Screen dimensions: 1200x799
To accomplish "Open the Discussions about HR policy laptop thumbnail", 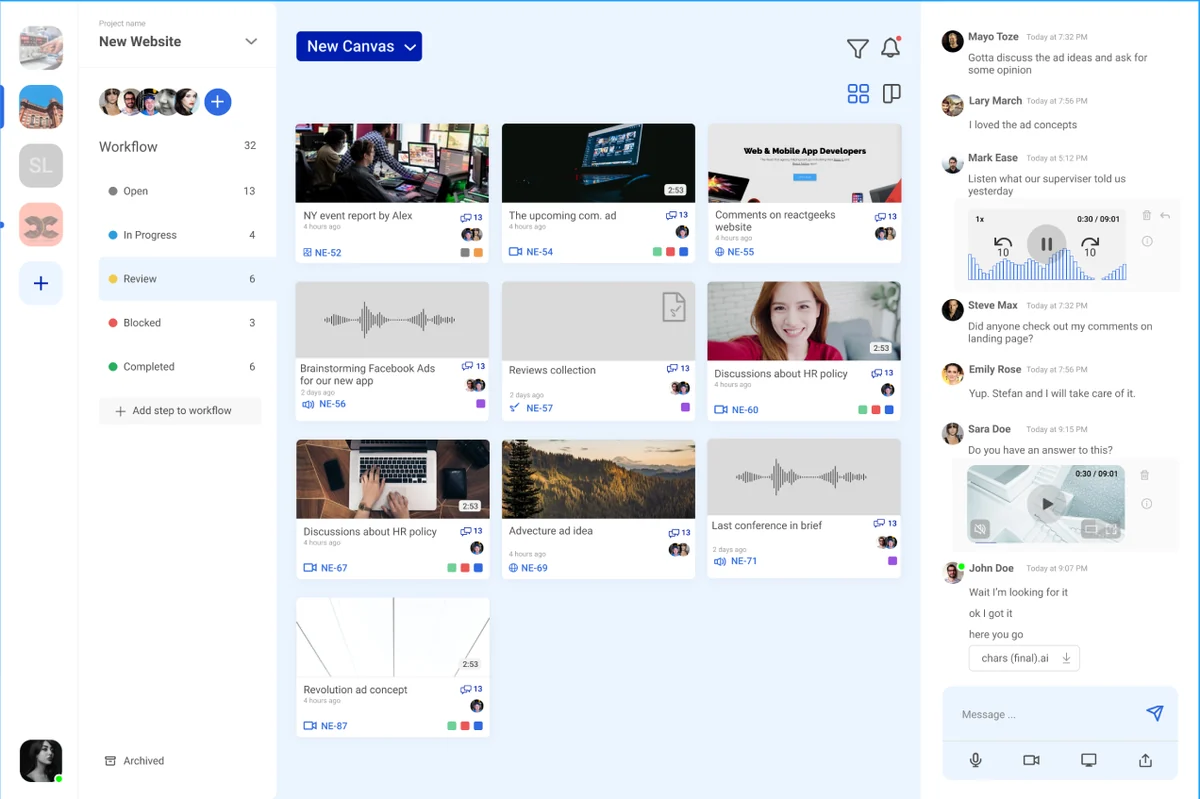I will tap(393, 479).
